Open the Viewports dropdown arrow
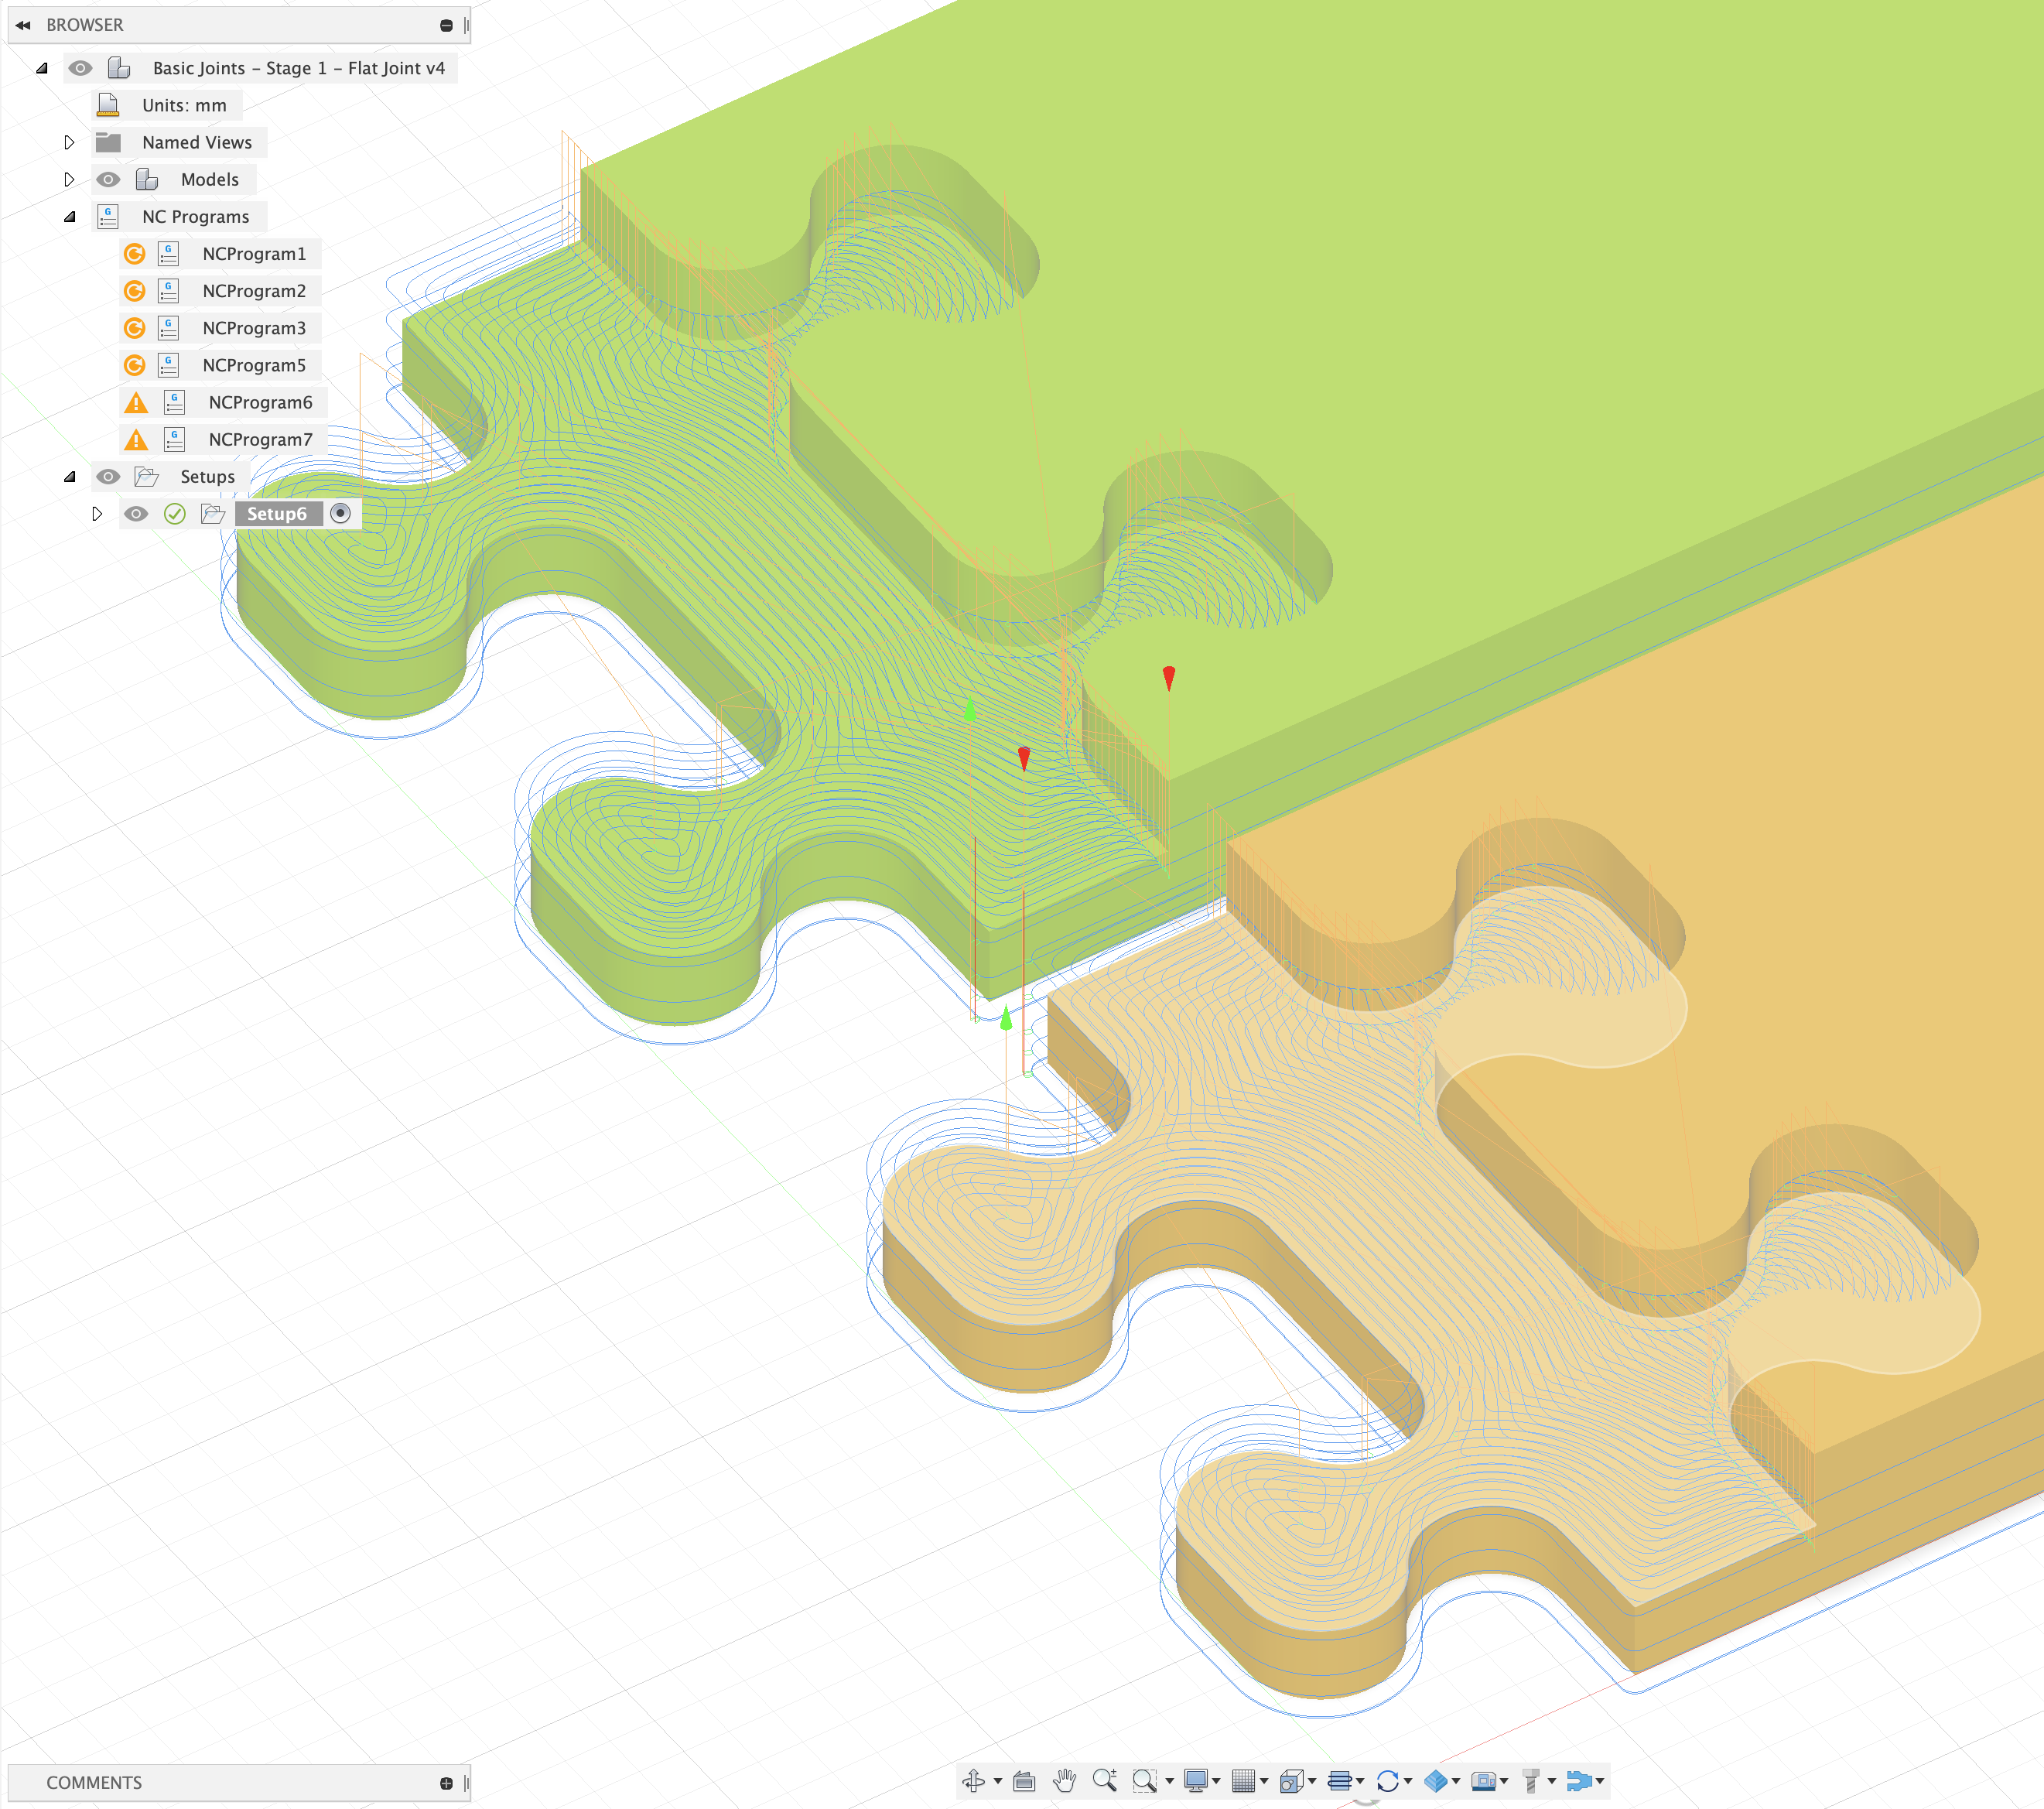This screenshot has height=1809, width=2044. click(x=1313, y=1781)
